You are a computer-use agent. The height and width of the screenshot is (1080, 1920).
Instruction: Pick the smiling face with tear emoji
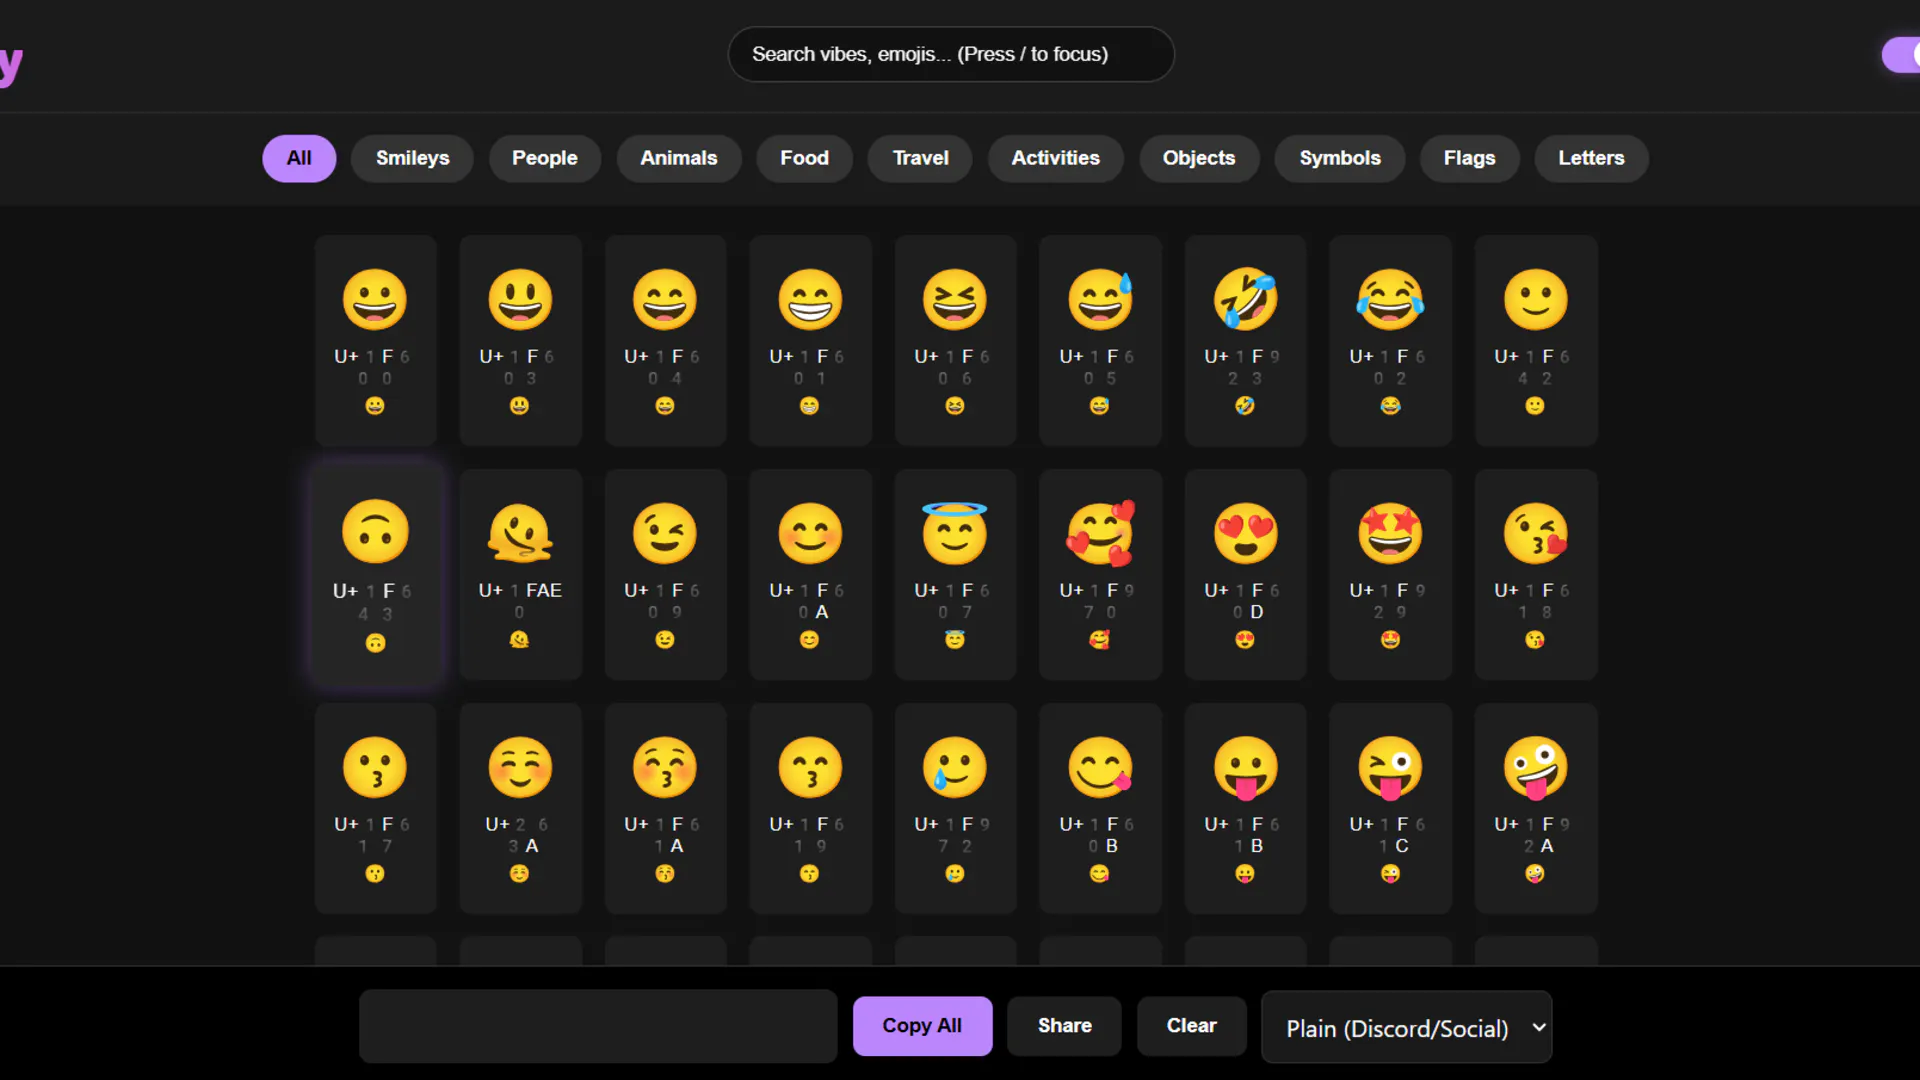(x=955, y=808)
